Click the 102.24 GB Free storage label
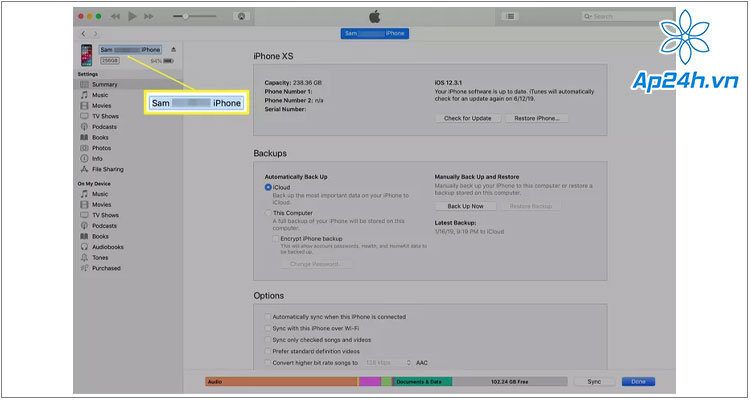The width and height of the screenshot is (750, 400). 509,382
